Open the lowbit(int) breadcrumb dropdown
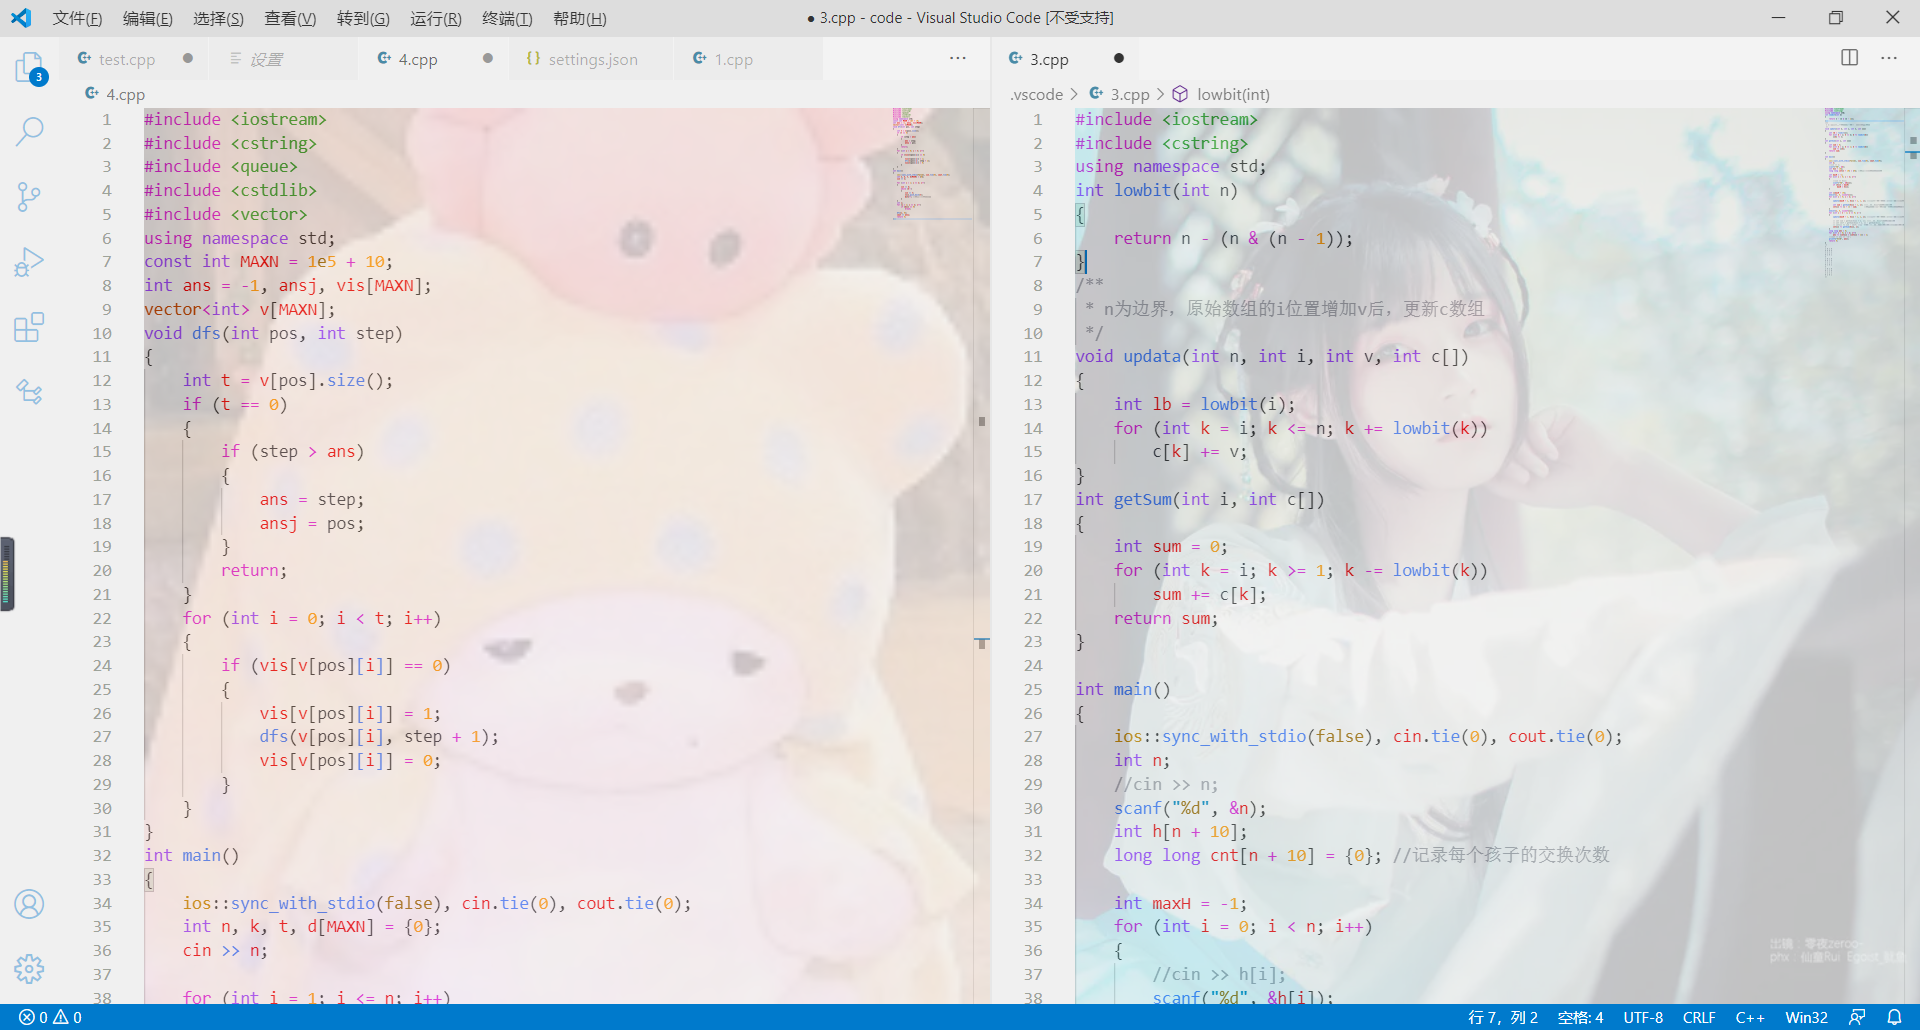Viewport: 1920px width, 1030px height. 1233,93
